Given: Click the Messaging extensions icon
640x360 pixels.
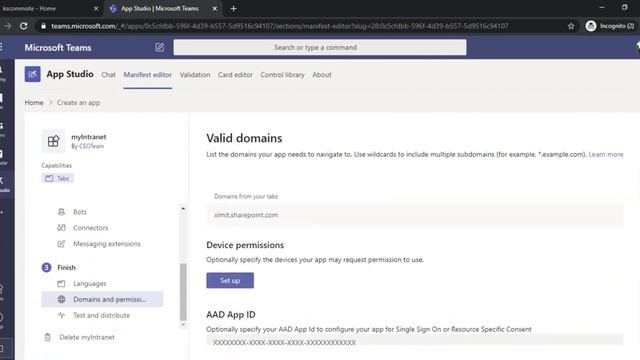Looking at the screenshot, I should click(61, 244).
